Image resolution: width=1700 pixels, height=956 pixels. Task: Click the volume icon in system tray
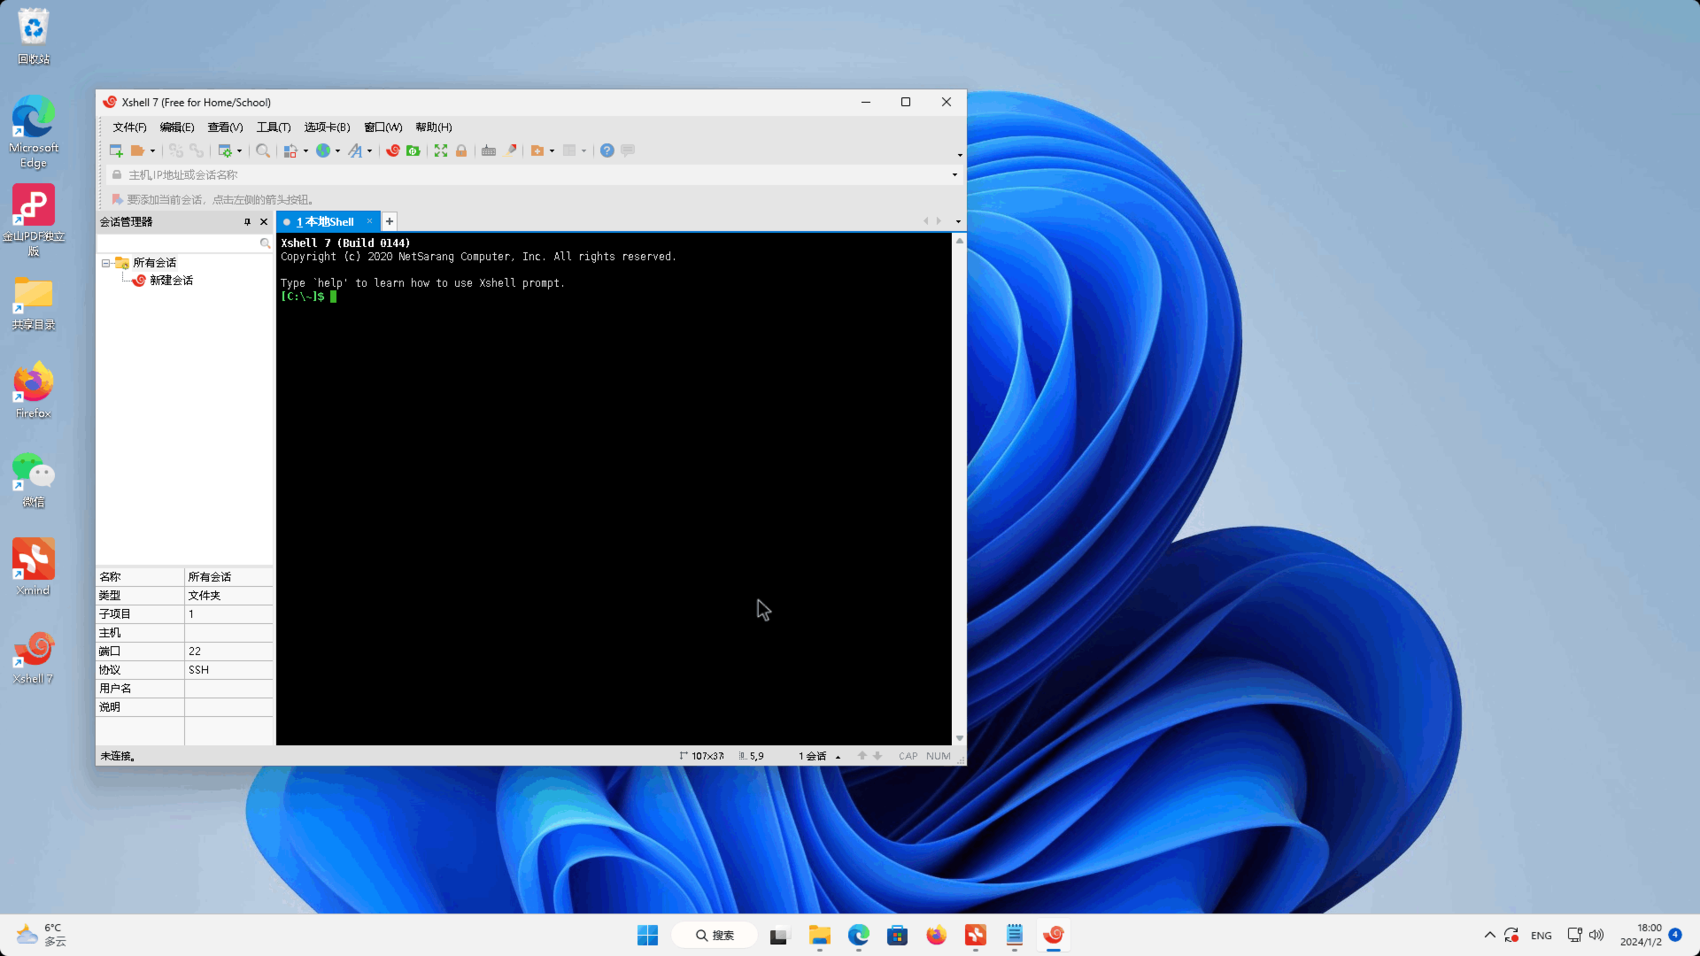click(1596, 935)
